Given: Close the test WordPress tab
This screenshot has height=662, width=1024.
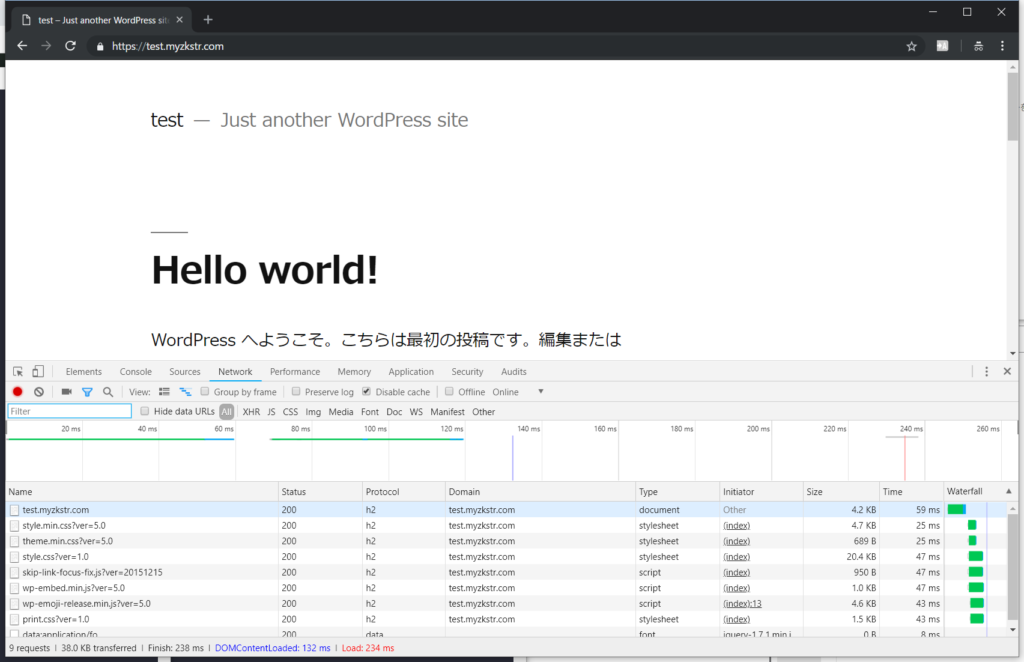Looking at the screenshot, I should [x=180, y=20].
